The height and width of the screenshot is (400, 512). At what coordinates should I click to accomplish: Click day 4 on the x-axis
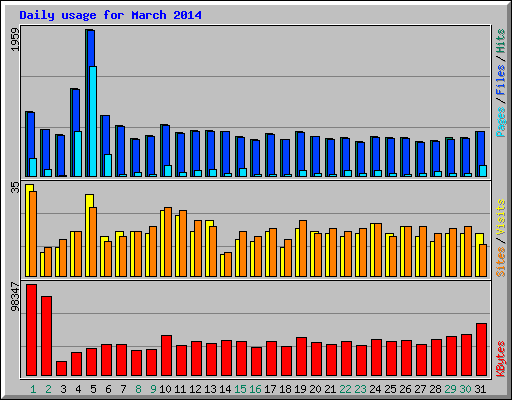[78, 389]
